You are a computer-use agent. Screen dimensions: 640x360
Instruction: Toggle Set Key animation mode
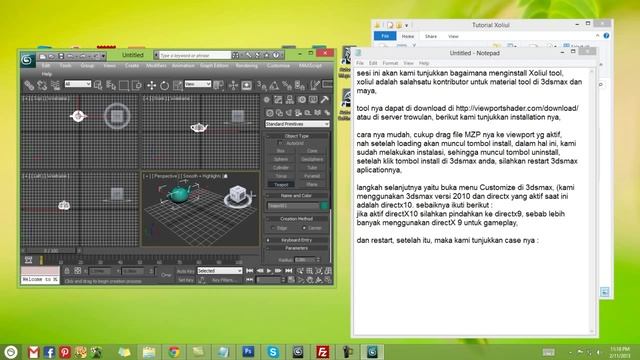pos(185,280)
